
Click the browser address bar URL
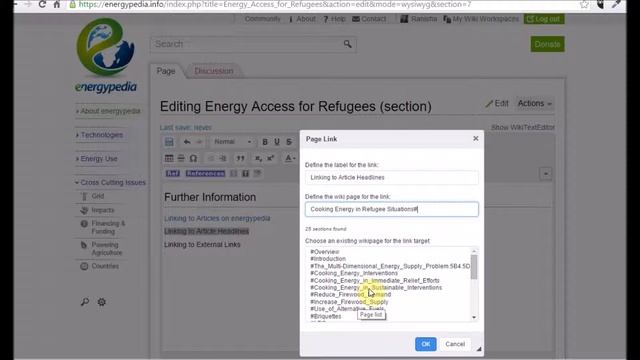coord(274,4)
